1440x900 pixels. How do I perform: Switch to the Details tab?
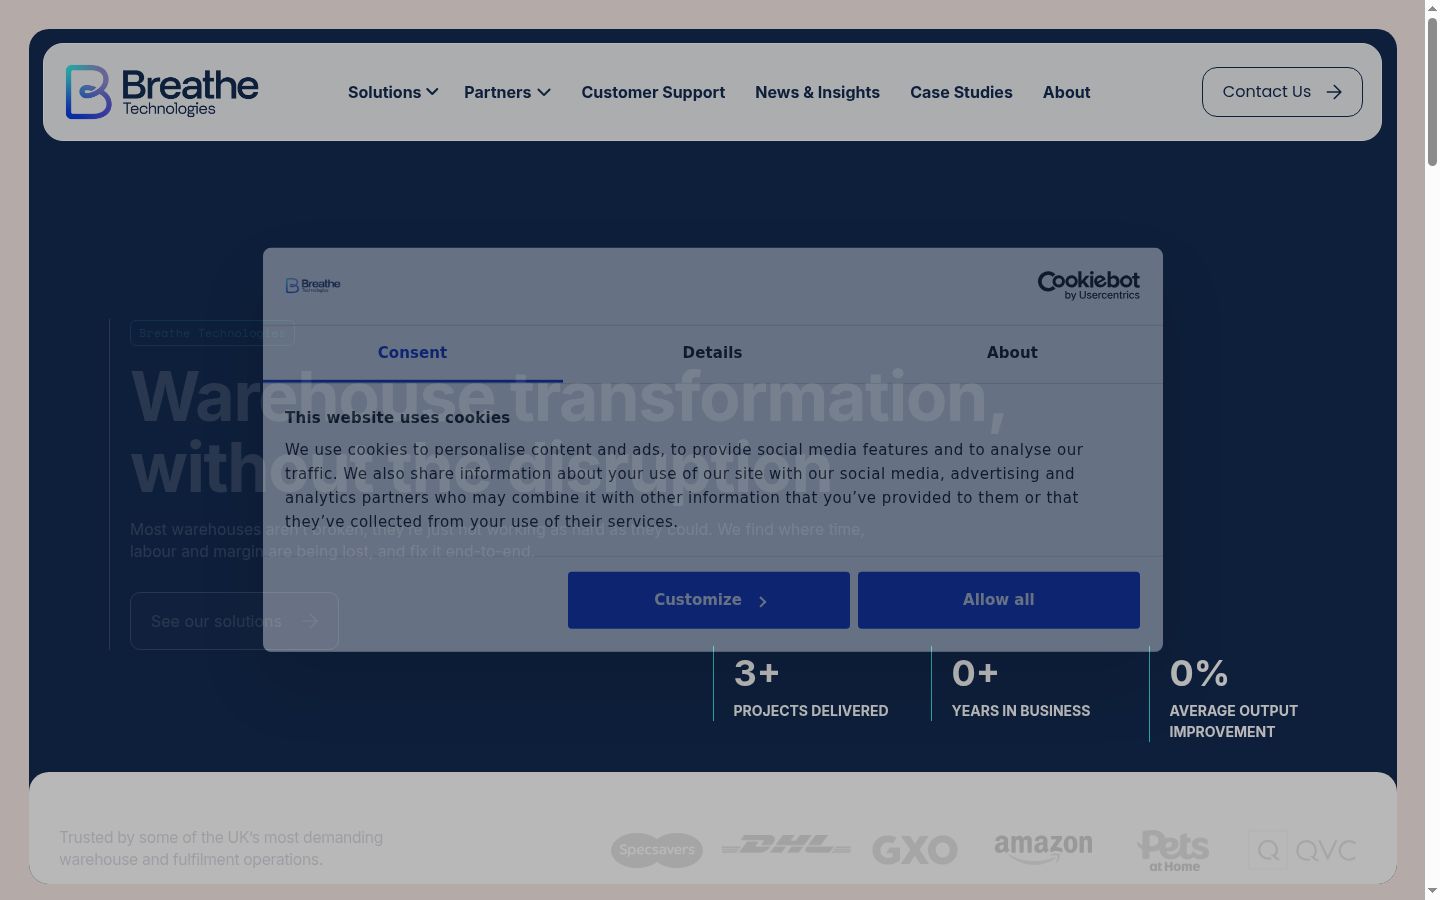coord(712,353)
